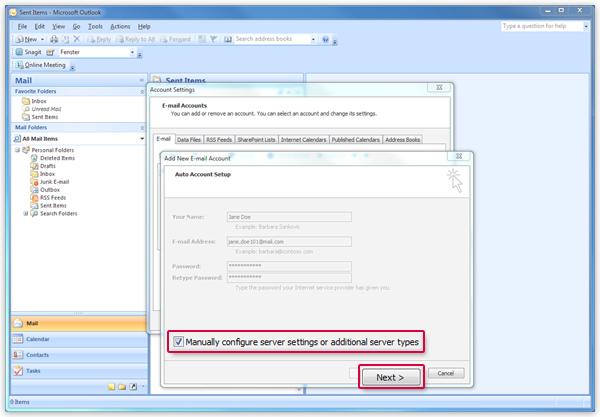The width and height of the screenshot is (600, 417).
Task: Open the Edit menu
Action: coord(40,26)
